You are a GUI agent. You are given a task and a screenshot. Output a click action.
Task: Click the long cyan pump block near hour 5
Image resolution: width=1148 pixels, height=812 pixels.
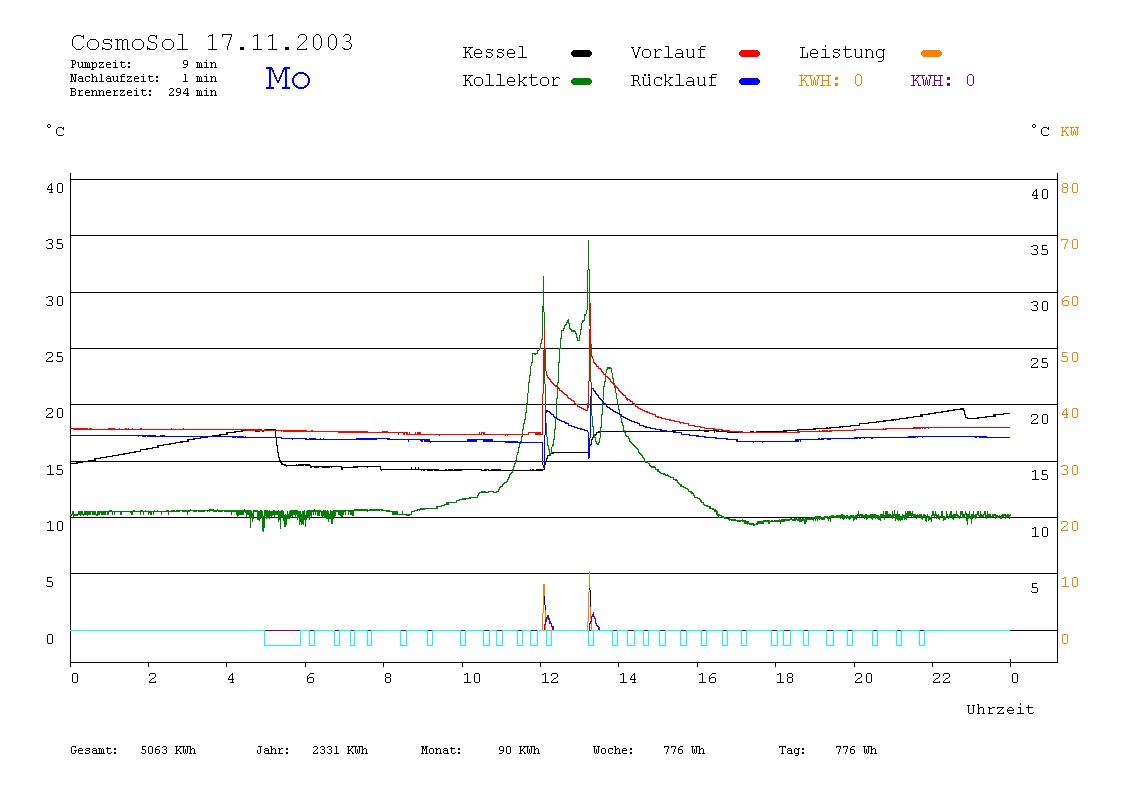[283, 638]
